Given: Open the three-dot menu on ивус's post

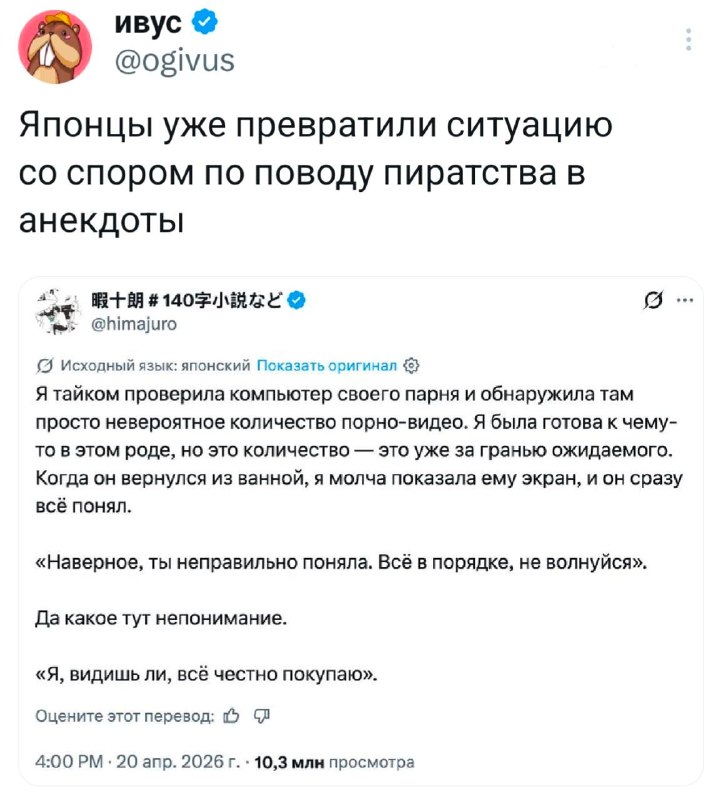Looking at the screenshot, I should coord(687,40).
